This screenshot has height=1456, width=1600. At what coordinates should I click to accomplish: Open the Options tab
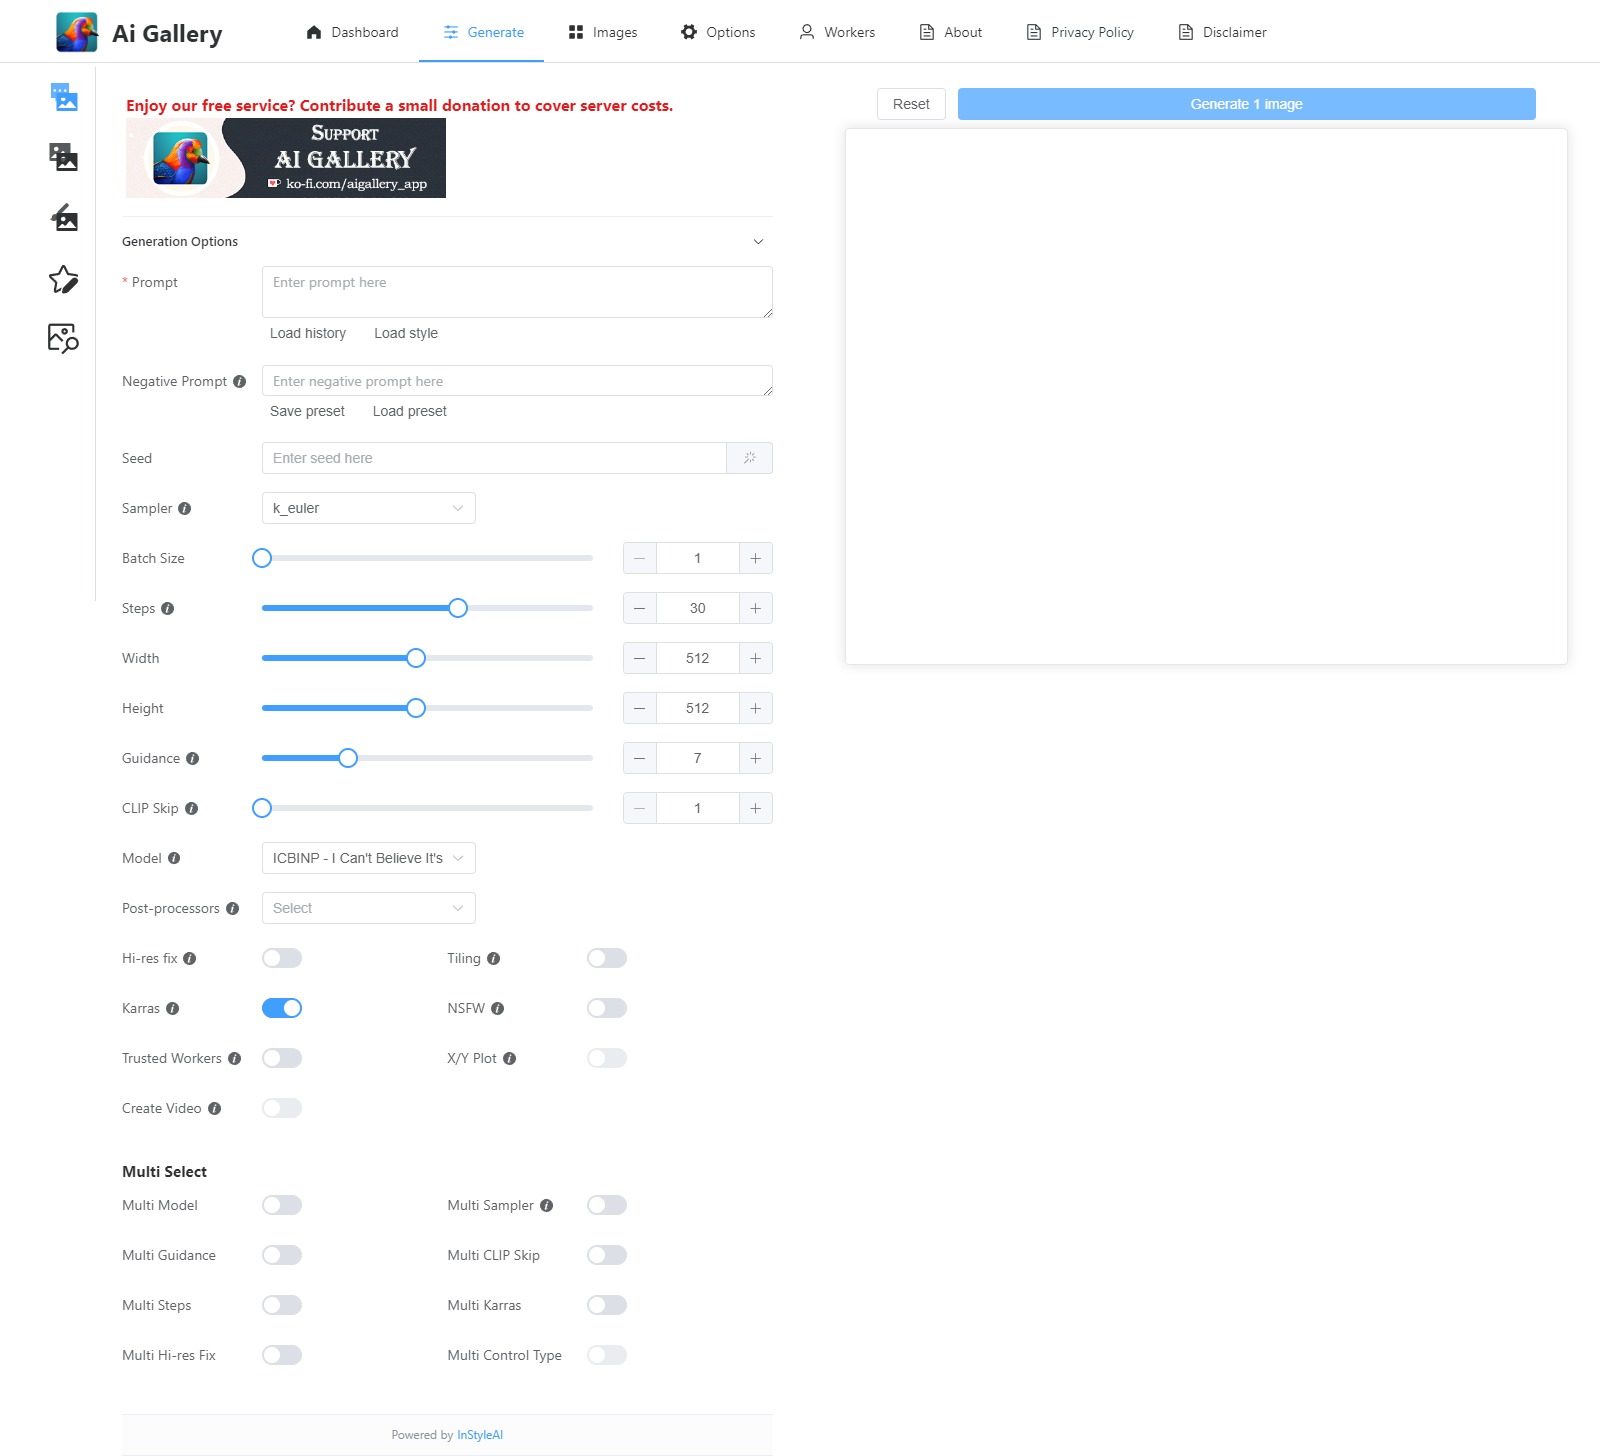pos(718,32)
